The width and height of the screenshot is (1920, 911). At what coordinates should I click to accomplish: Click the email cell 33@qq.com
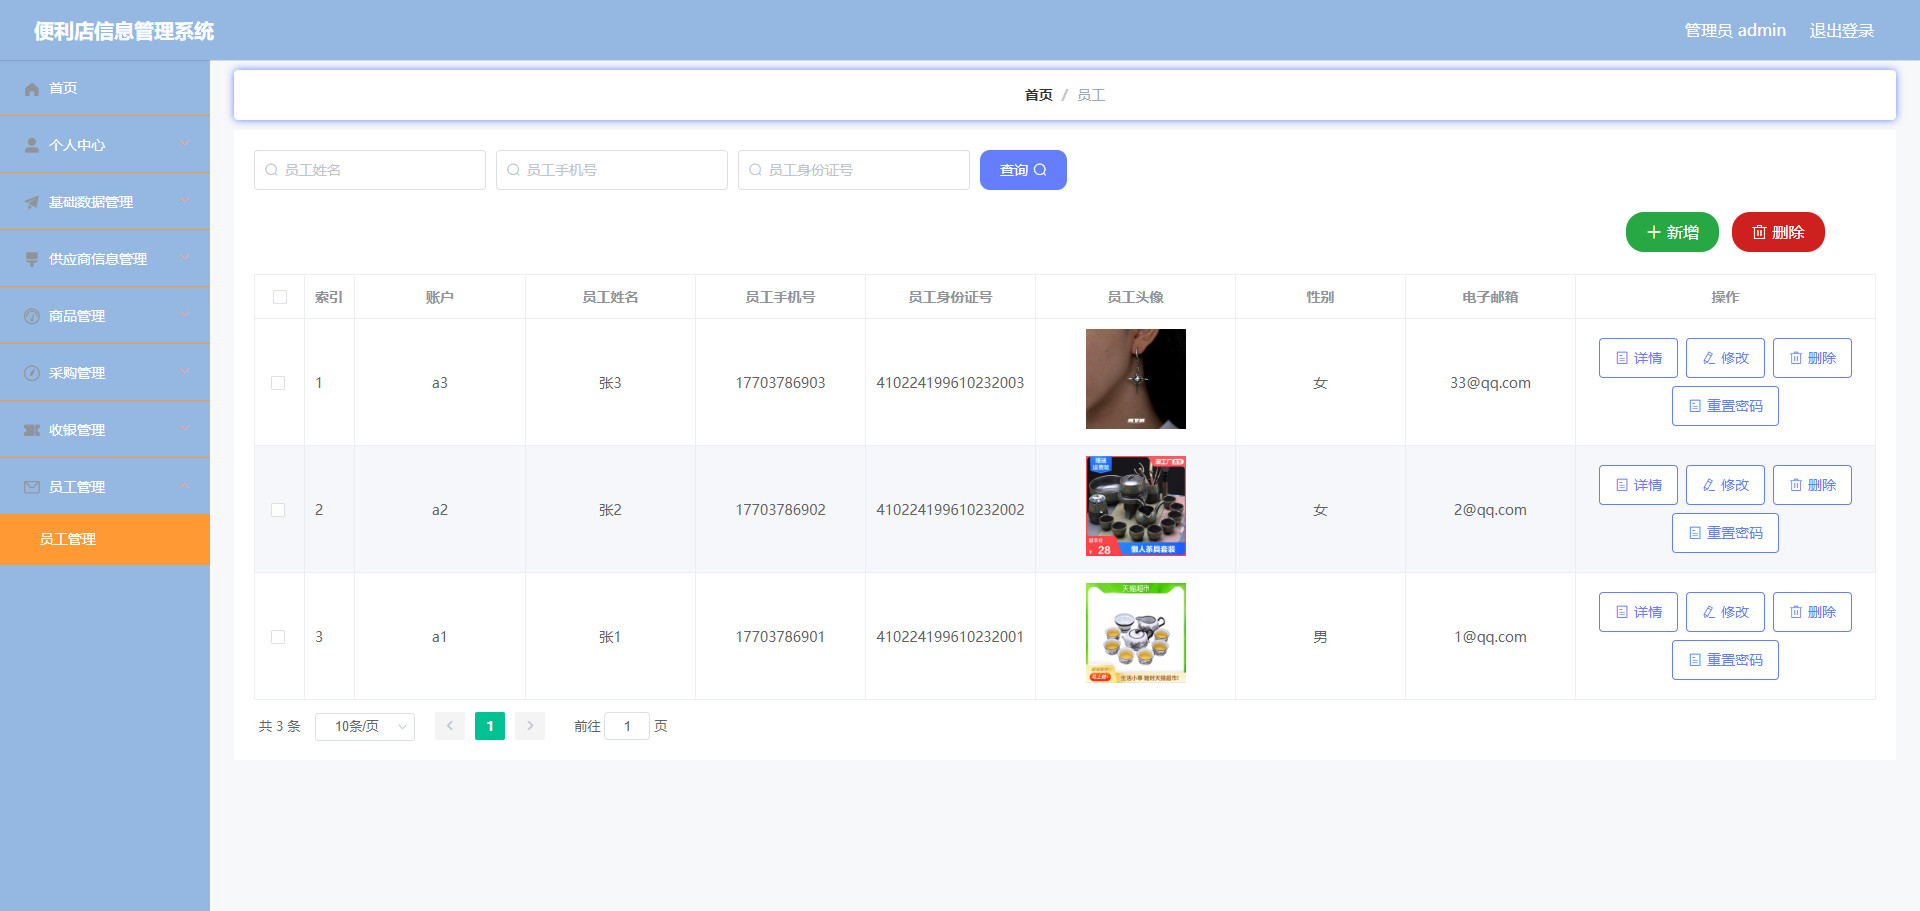[1490, 383]
